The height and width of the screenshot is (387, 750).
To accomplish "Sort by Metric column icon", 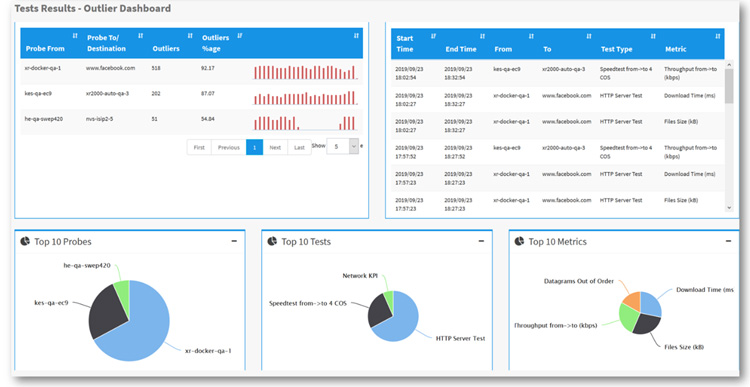I will (717, 36).
